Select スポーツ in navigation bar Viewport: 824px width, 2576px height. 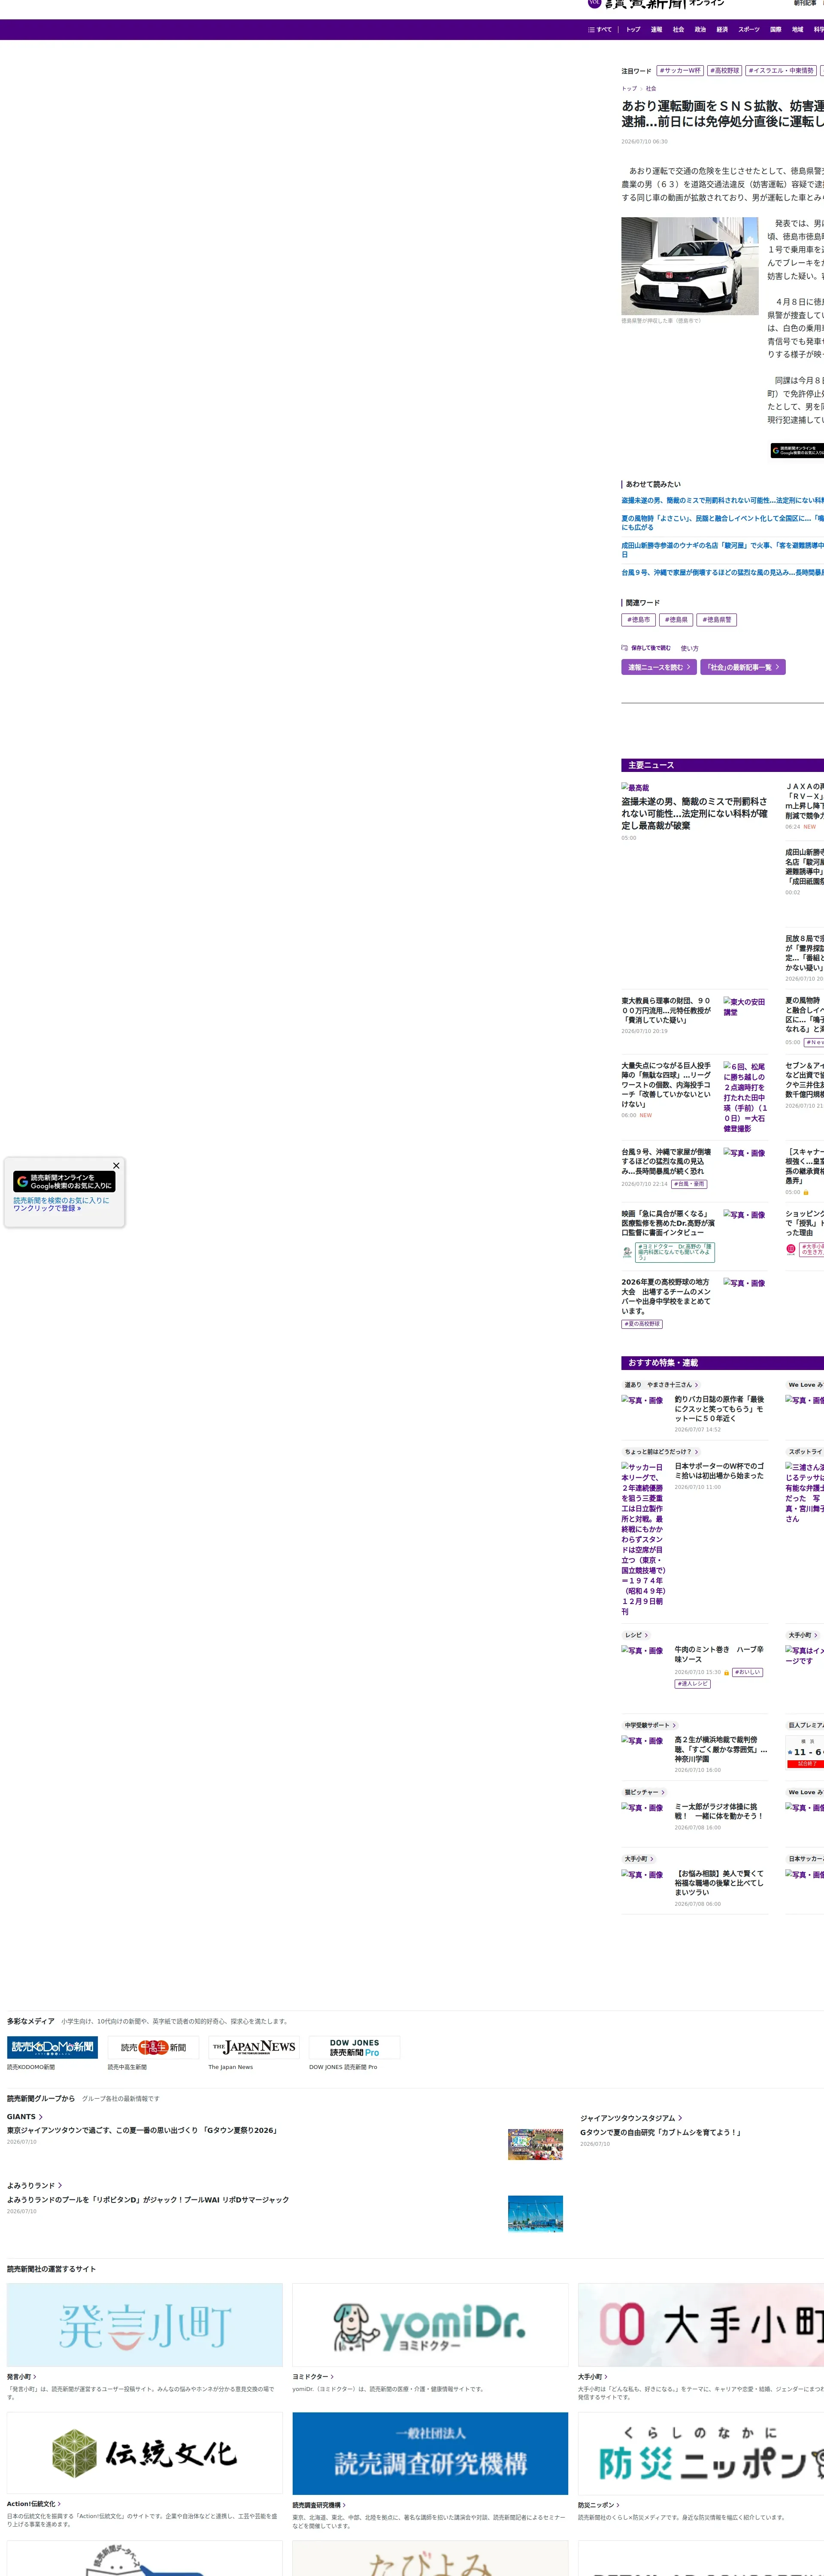click(x=749, y=30)
